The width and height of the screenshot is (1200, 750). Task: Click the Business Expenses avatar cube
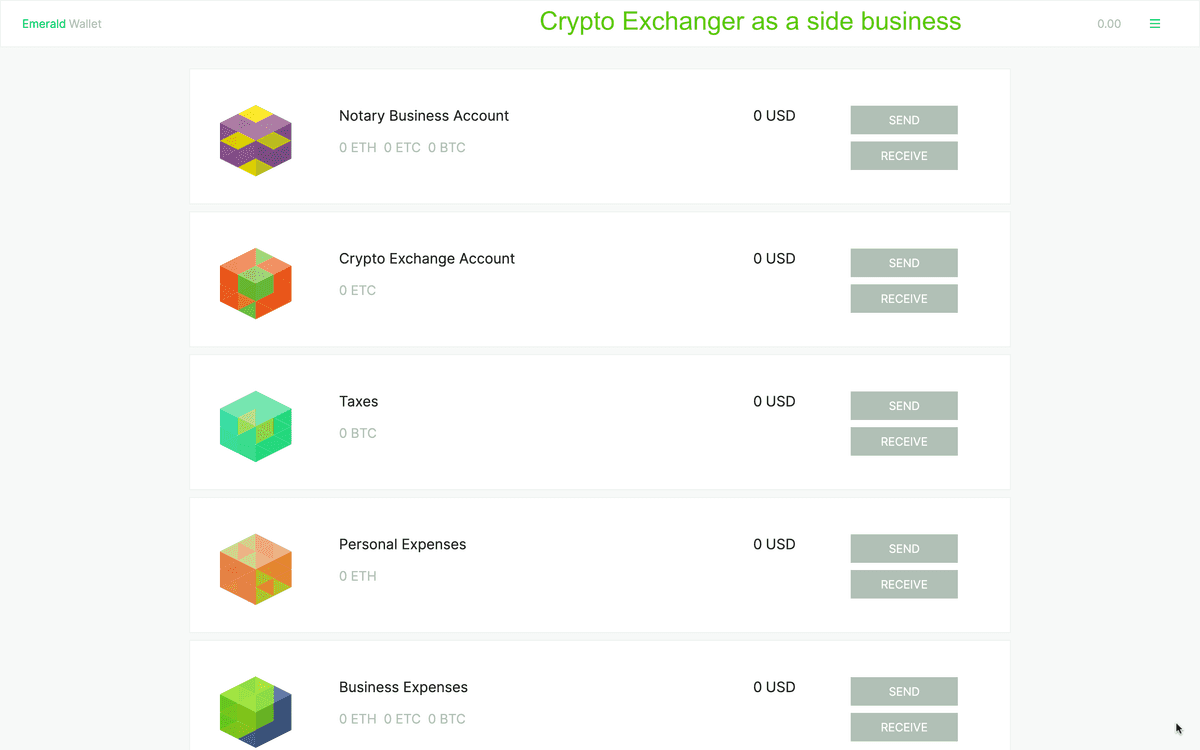click(x=255, y=711)
